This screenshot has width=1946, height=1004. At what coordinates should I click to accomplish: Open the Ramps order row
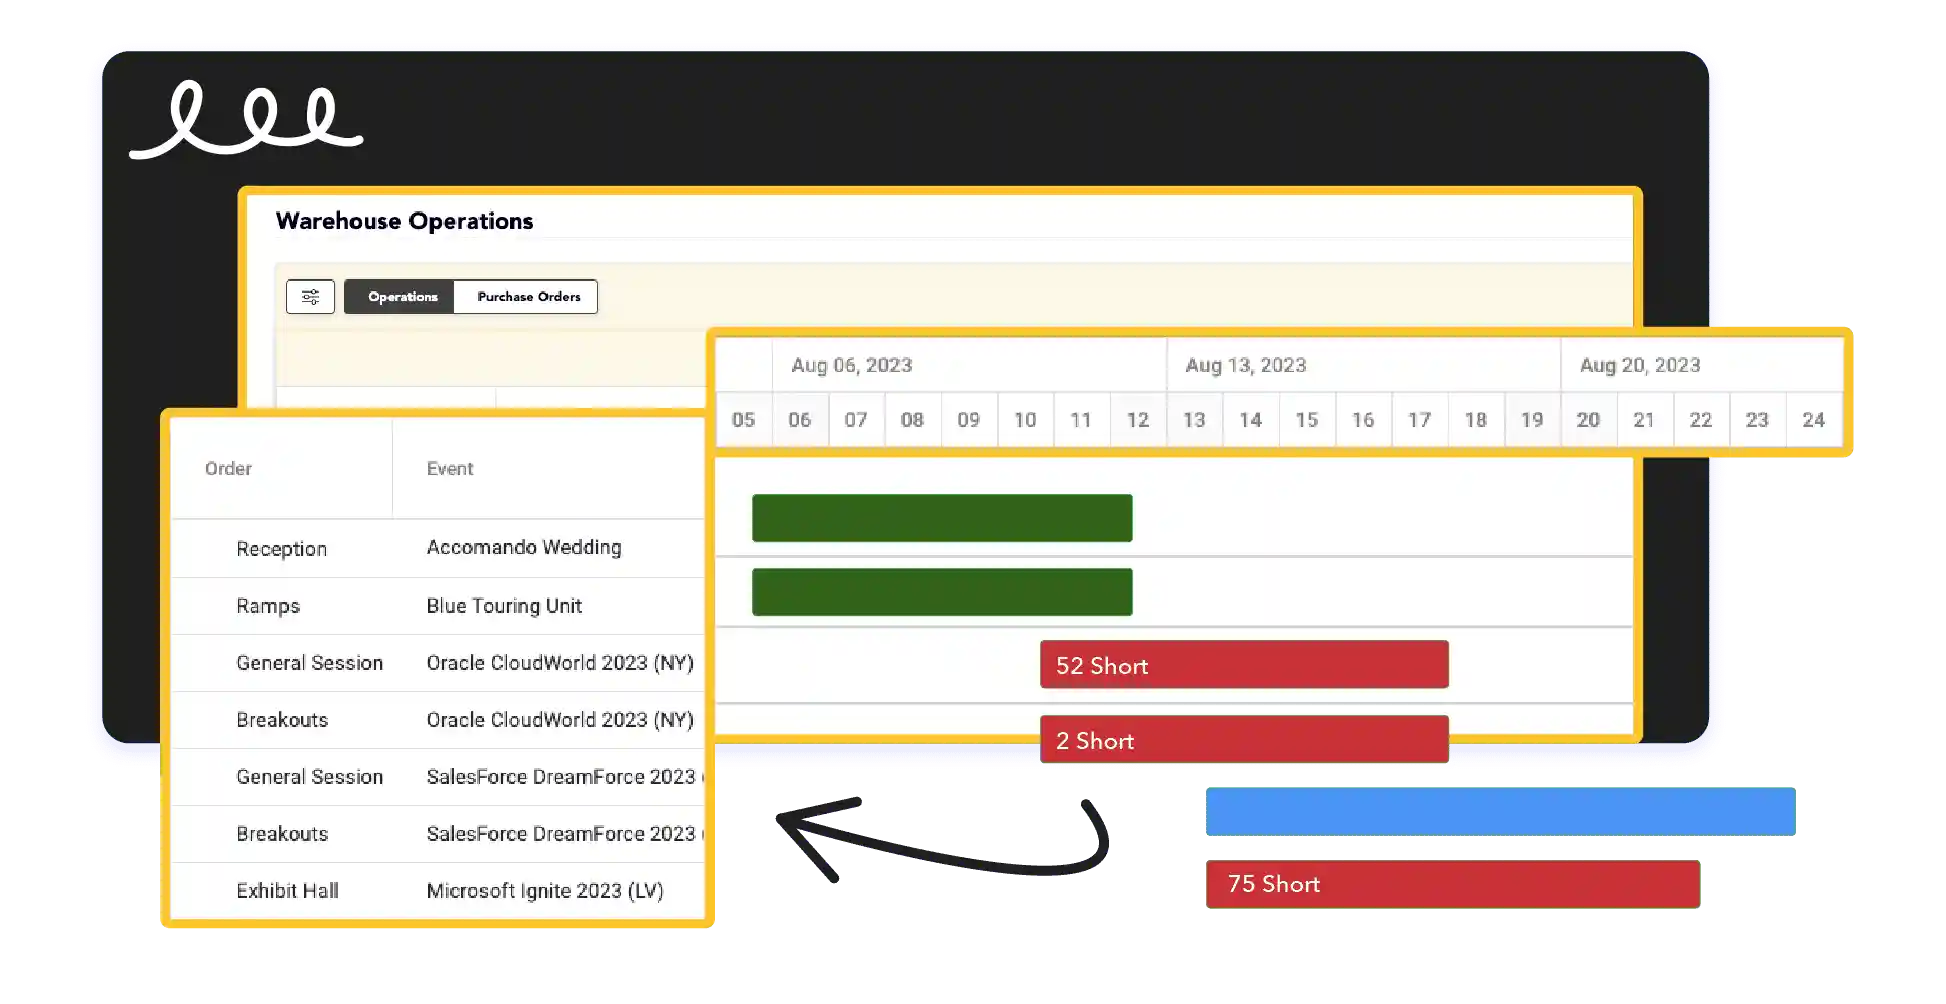(x=268, y=606)
